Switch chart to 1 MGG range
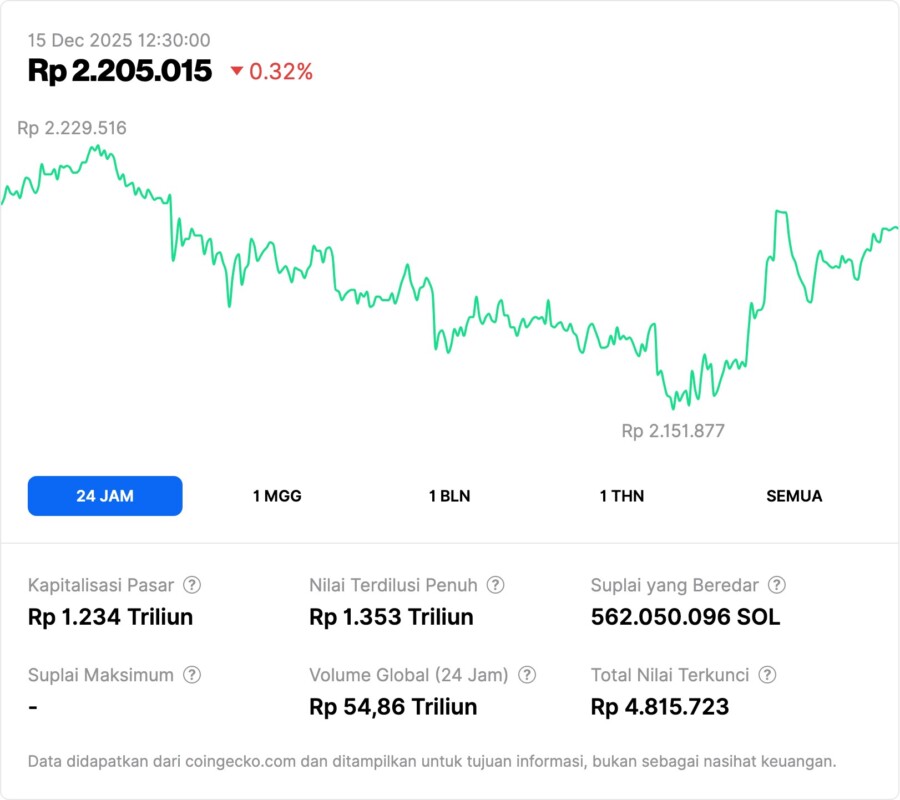The height and width of the screenshot is (800, 900). click(277, 496)
